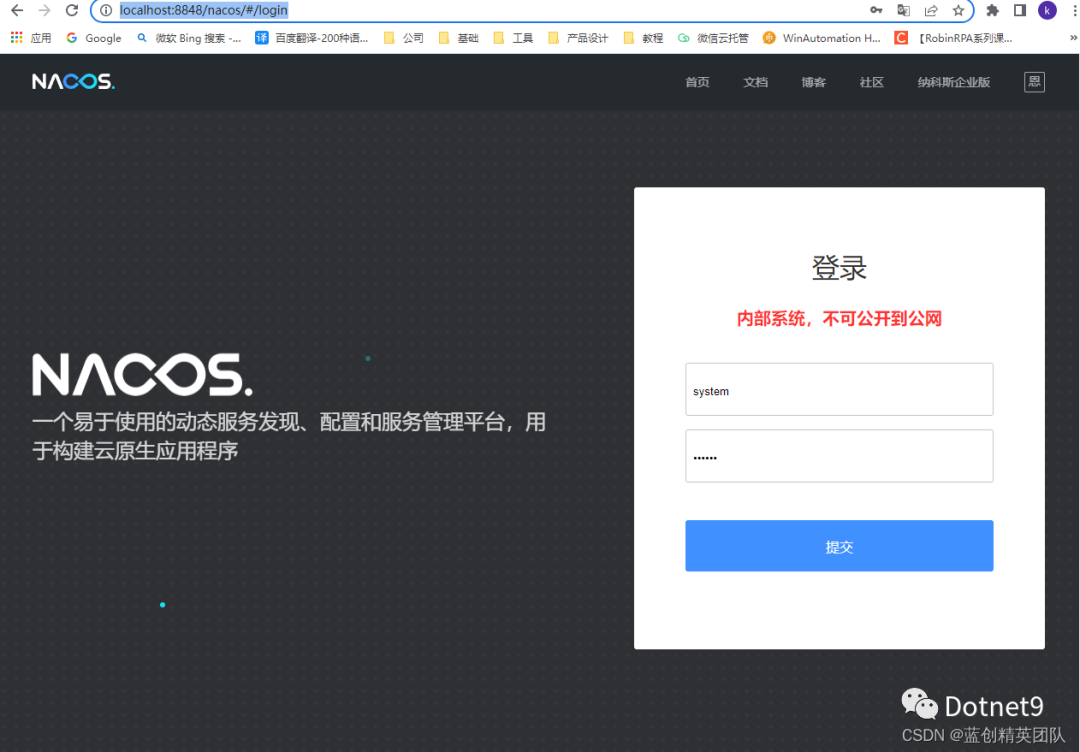Reload the page with the refresh icon

coord(72,10)
